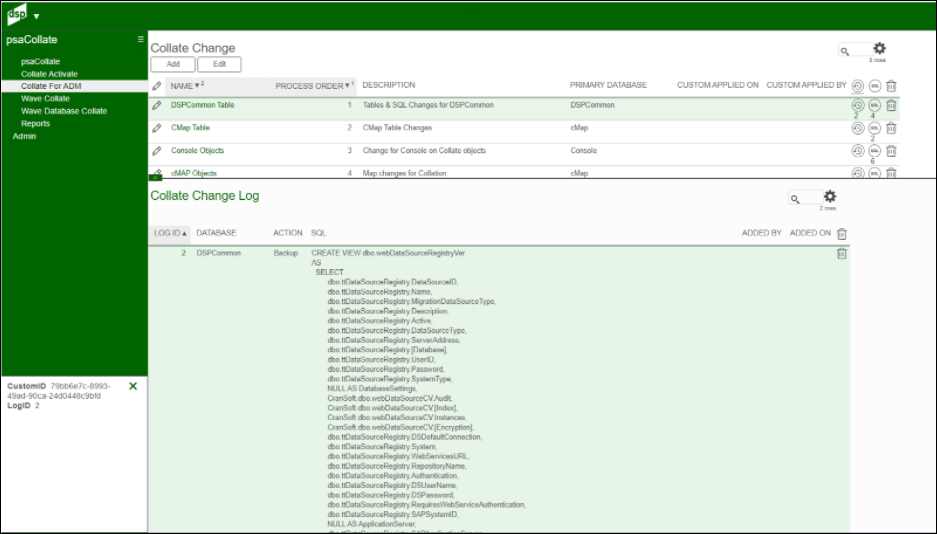The image size is (937, 534).
Task: Expand the arrow beside dsp logo
Action: click(36, 17)
